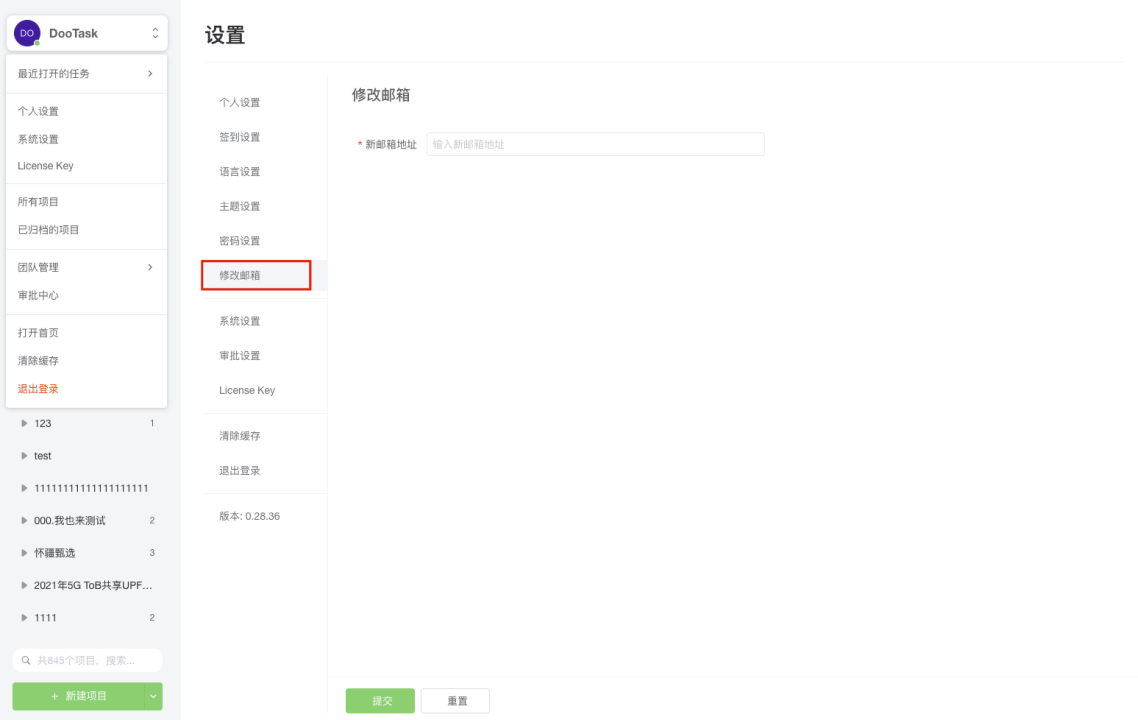The width and height of the screenshot is (1138, 720).
Task: Expand the 怀疆甄选 project
Action: pos(24,552)
